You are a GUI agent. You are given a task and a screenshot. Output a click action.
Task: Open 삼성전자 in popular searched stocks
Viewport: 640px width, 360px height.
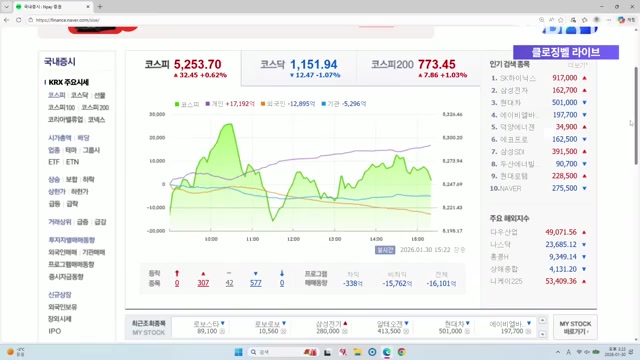514,90
